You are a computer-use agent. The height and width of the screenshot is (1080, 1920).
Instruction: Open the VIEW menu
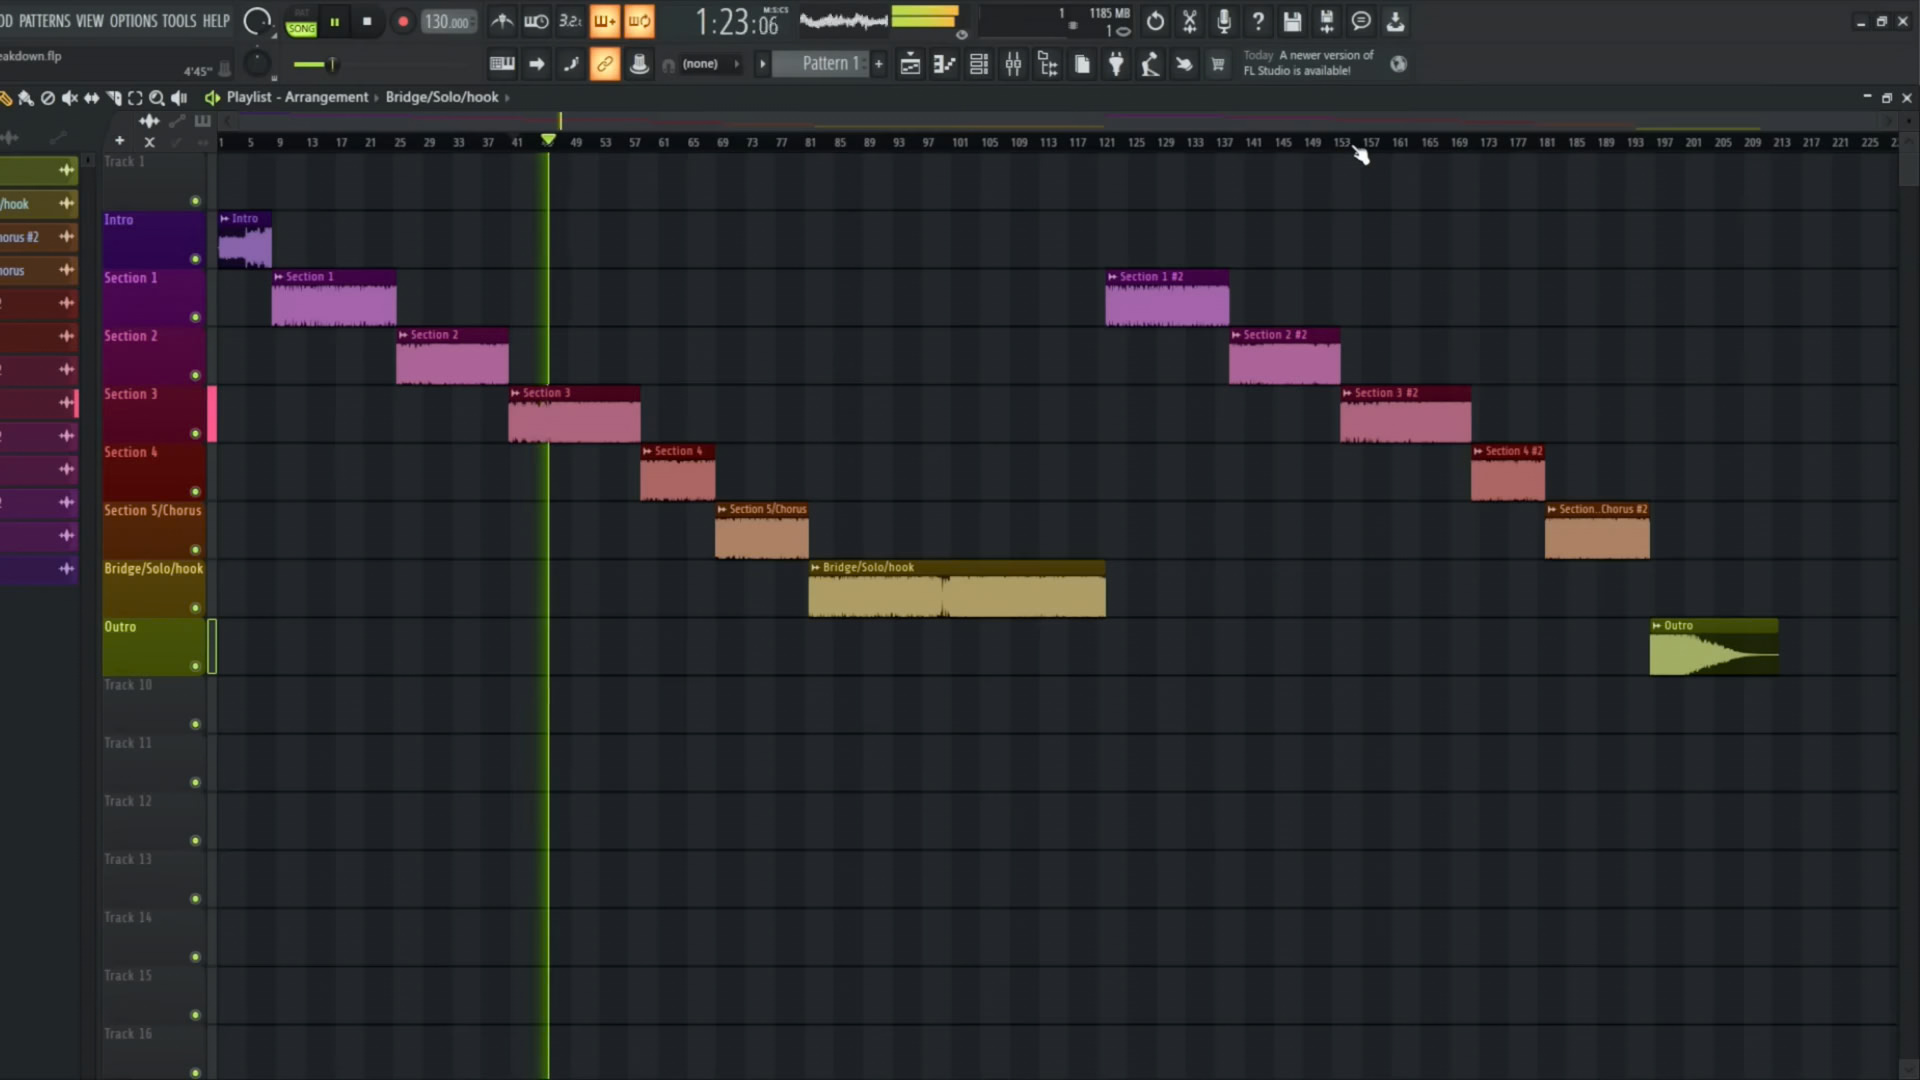tap(90, 20)
